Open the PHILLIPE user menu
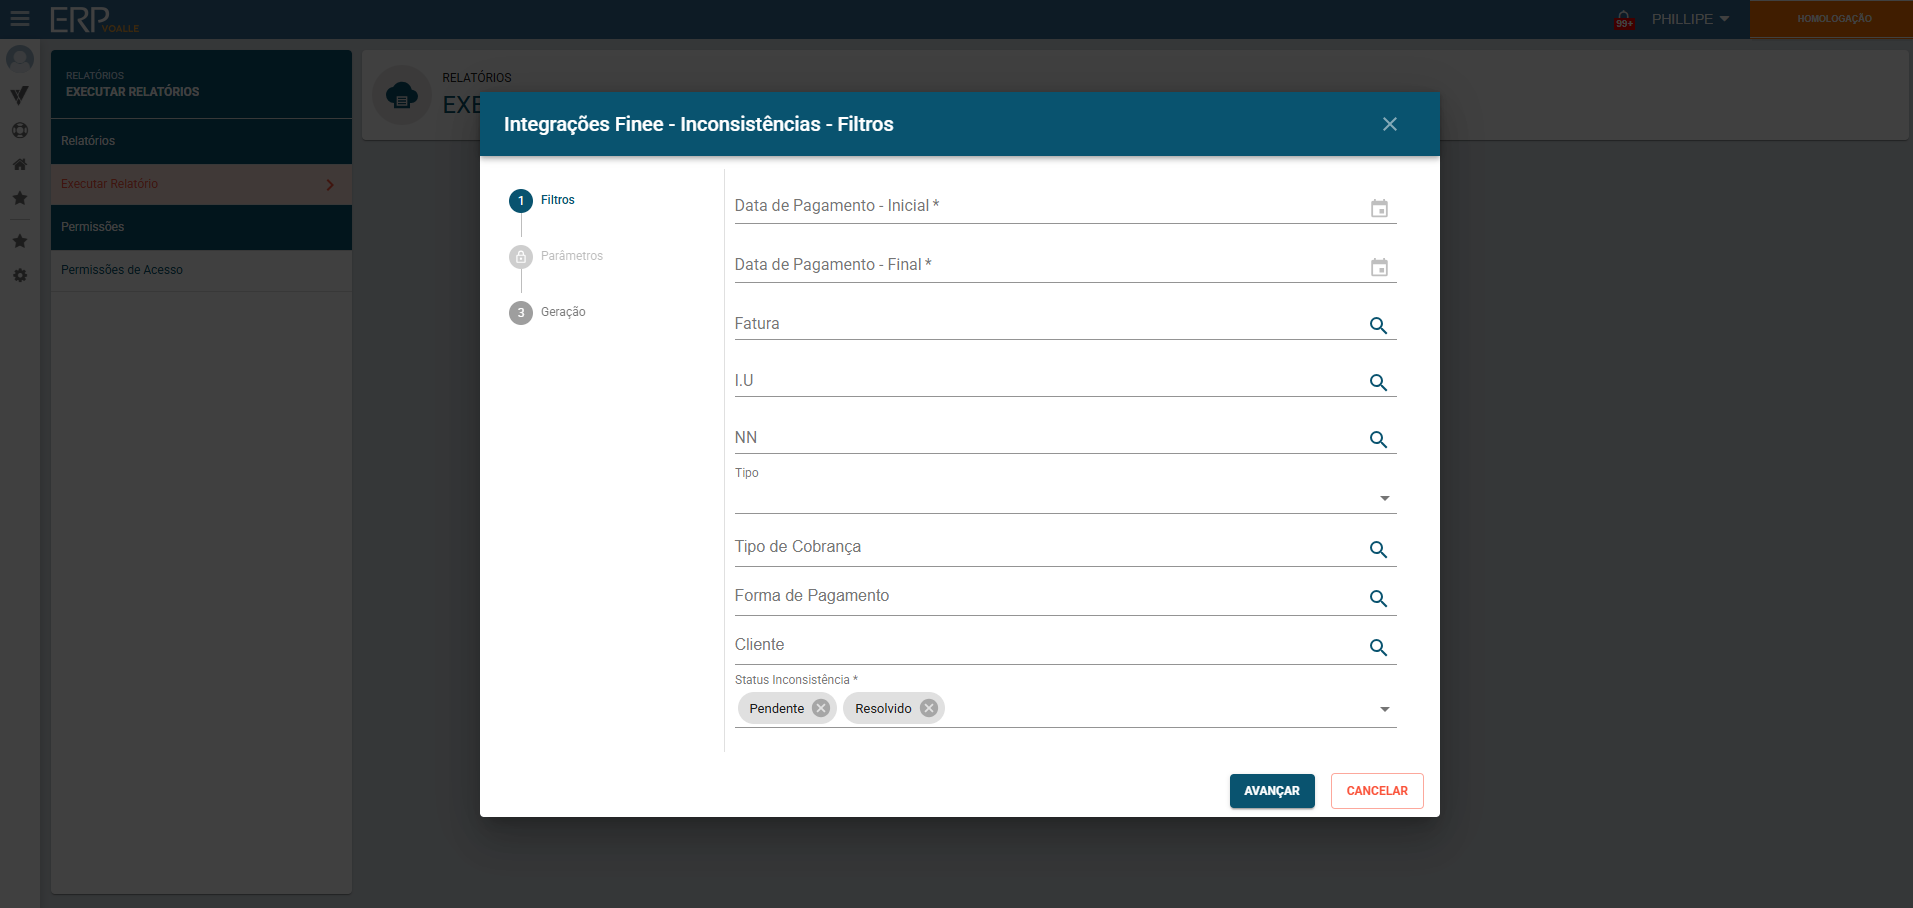 point(1690,19)
